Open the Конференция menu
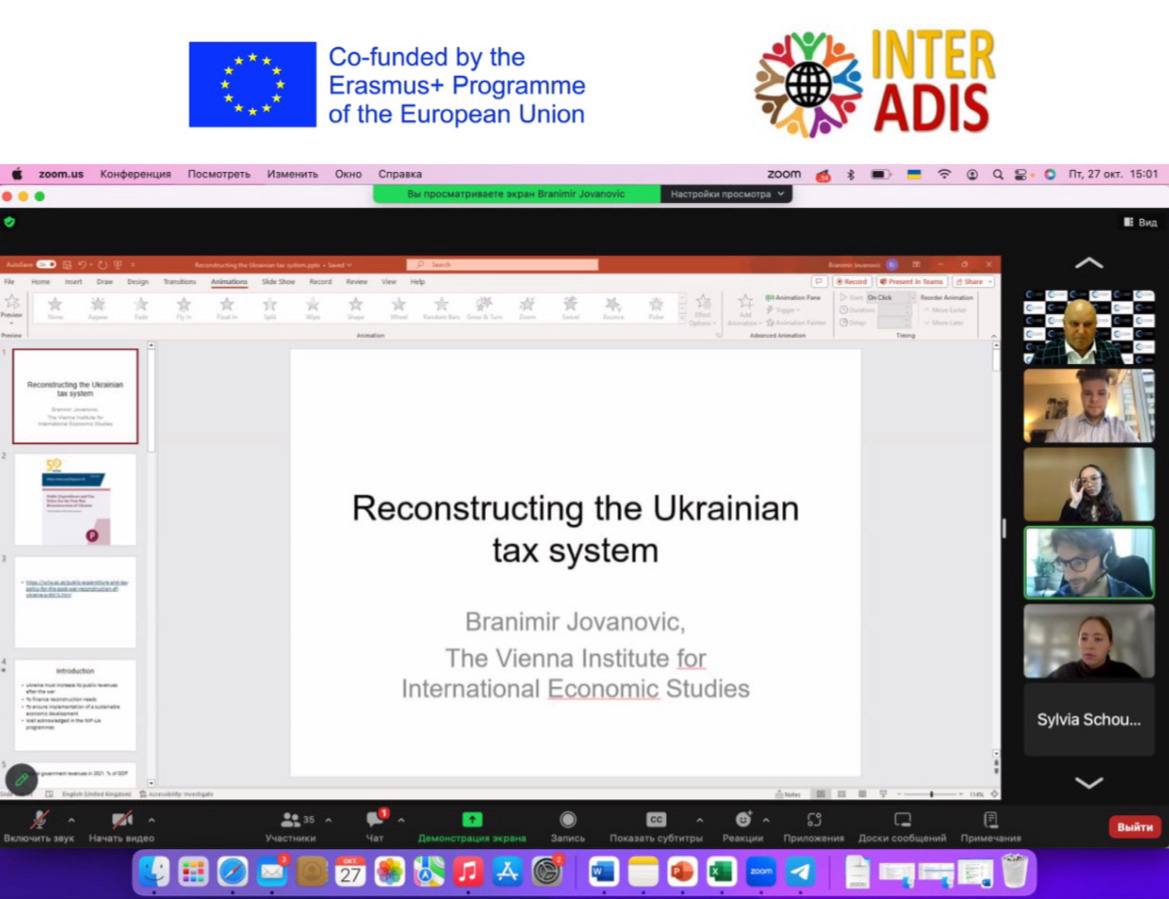This screenshot has height=899, width=1169. 136,174
